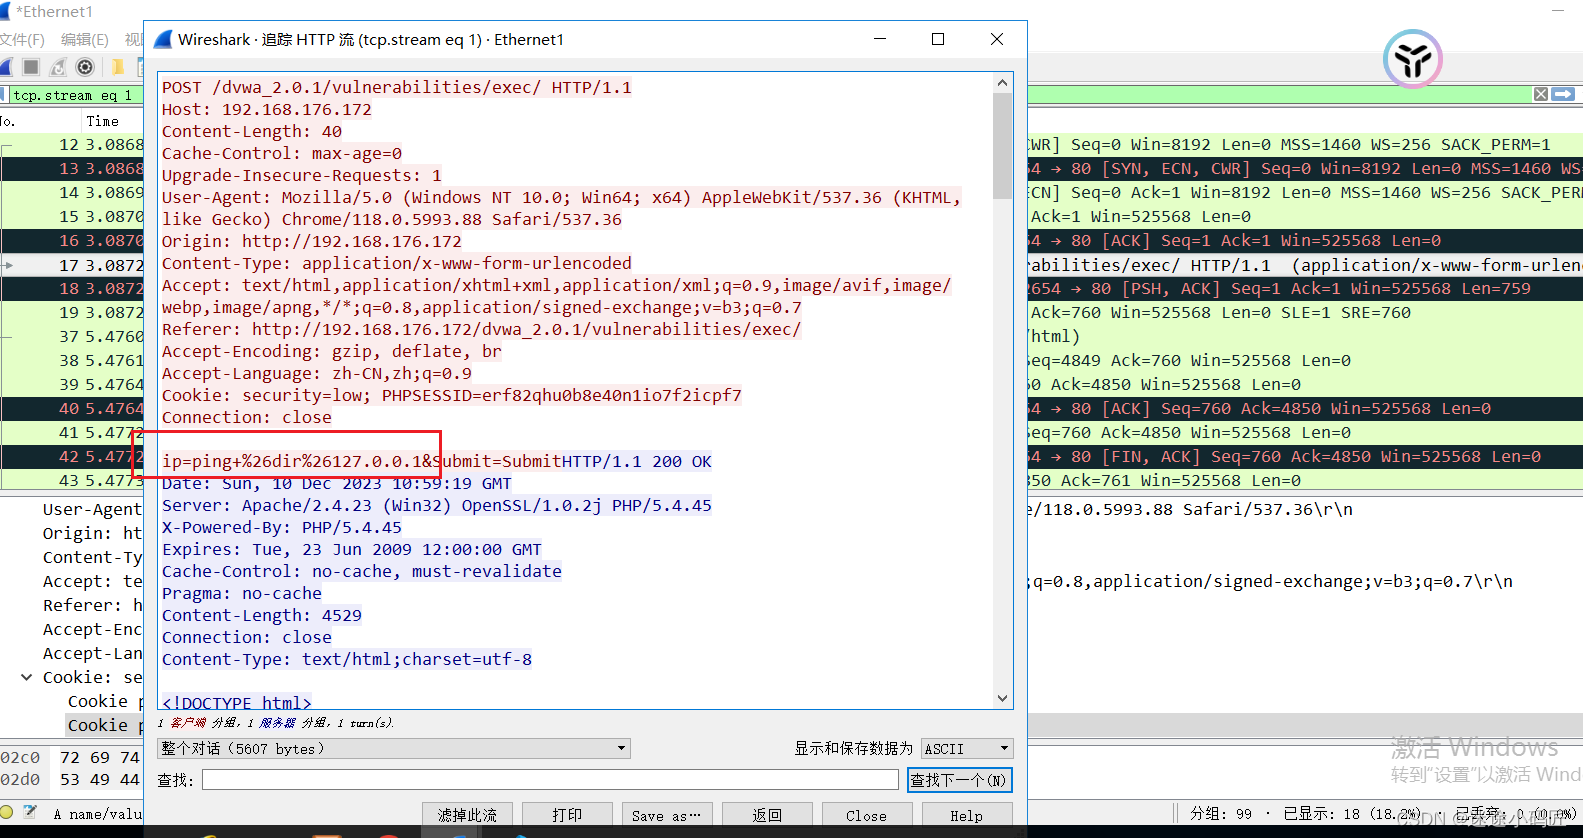
Task: Apply display filter with blue arrow icon
Action: (1563, 94)
